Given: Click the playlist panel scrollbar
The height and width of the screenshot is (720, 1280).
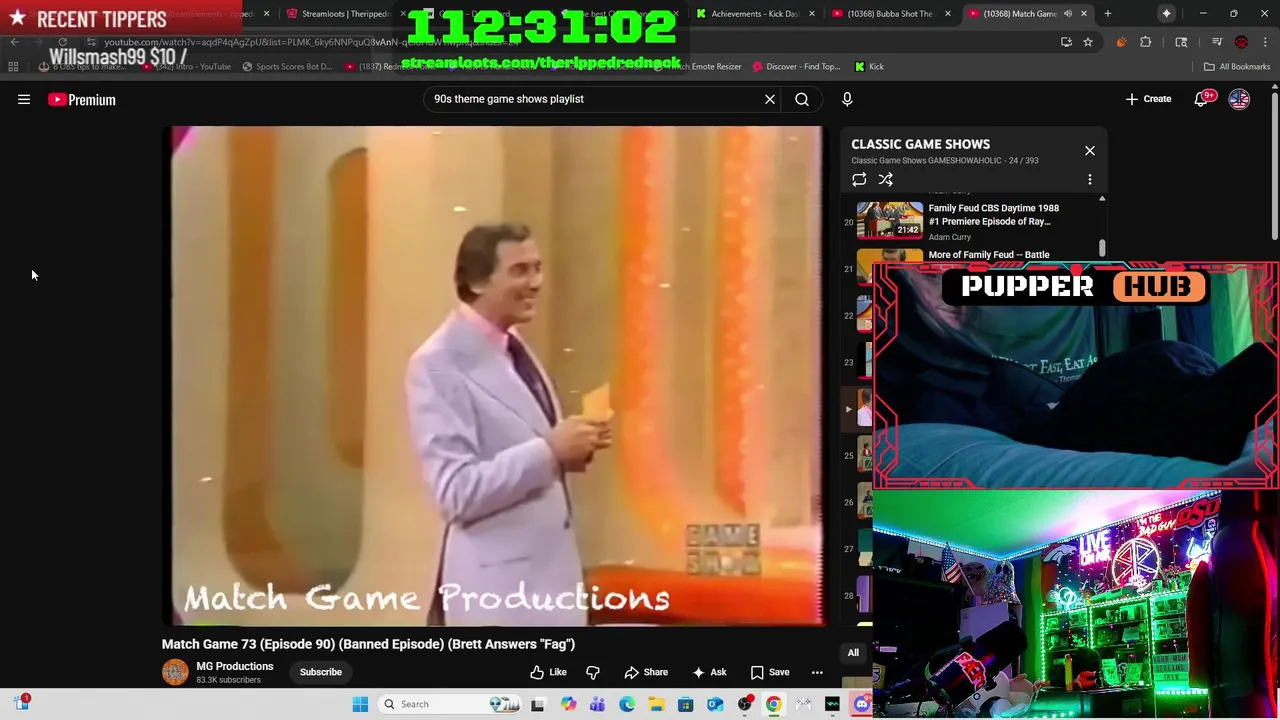Looking at the screenshot, I should (1102, 247).
